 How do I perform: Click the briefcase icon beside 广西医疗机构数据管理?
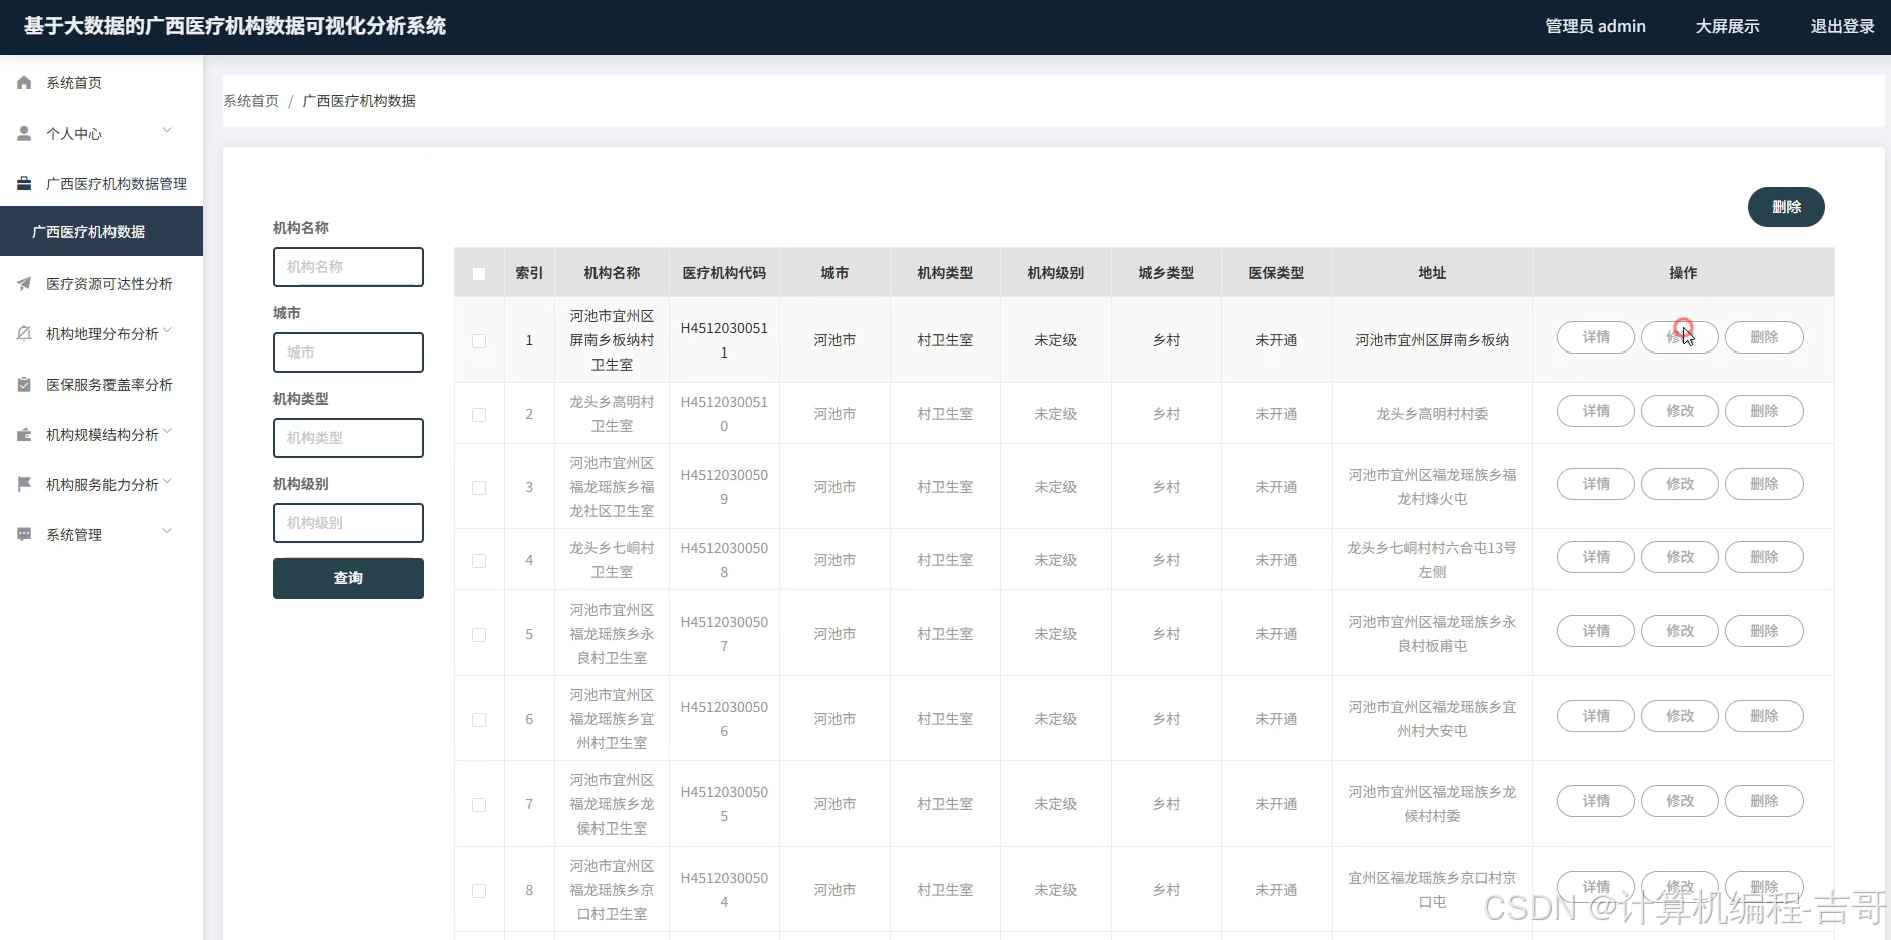pos(24,183)
